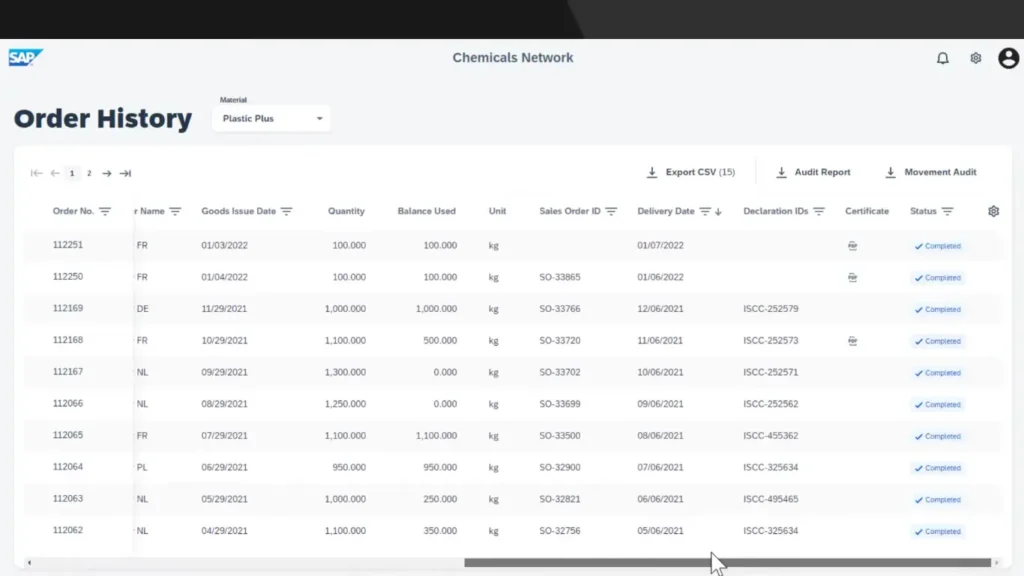Jump to last page arrow
The width and height of the screenshot is (1024, 576).
tap(125, 173)
